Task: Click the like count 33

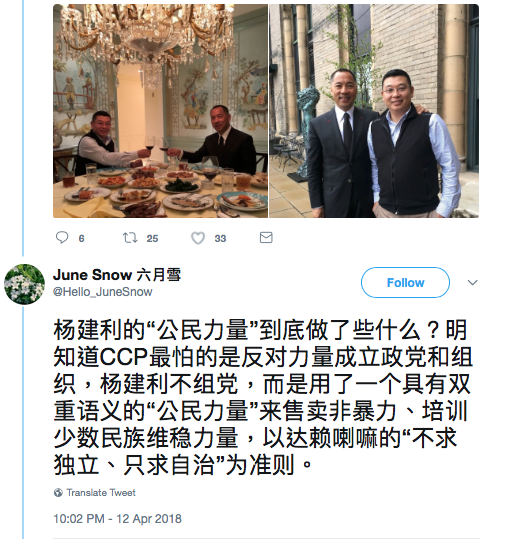Action: point(220,239)
